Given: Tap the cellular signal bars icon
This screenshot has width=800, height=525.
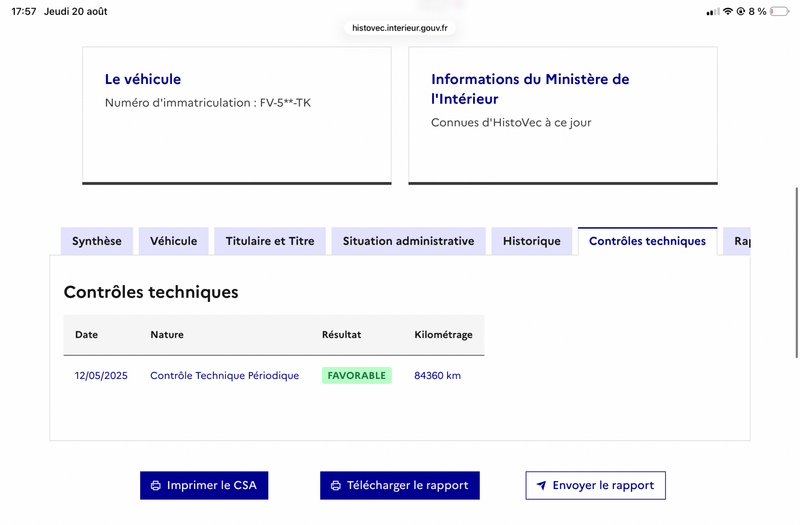Looking at the screenshot, I should [713, 12].
